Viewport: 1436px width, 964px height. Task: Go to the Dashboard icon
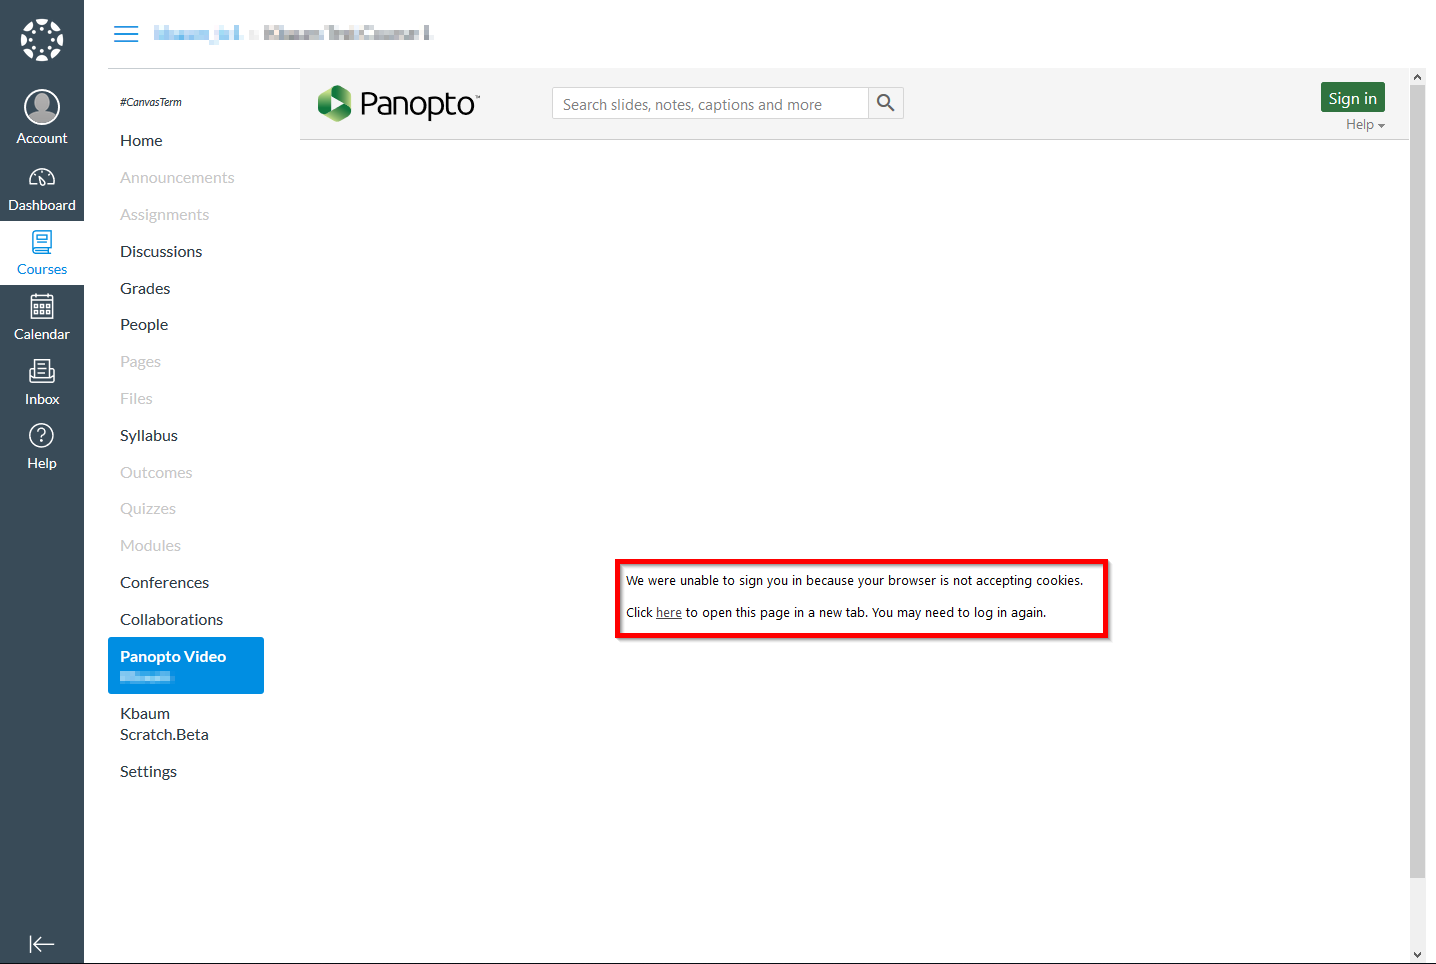(x=42, y=178)
